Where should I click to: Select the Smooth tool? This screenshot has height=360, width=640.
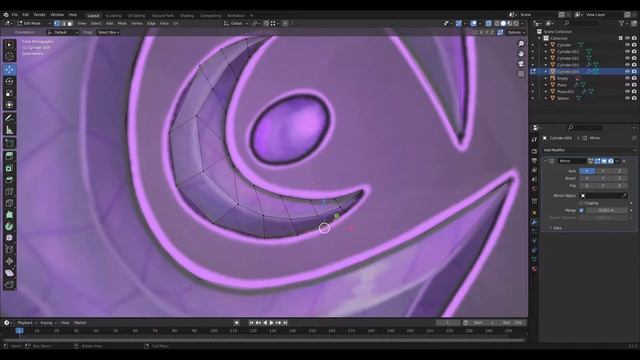[9, 238]
